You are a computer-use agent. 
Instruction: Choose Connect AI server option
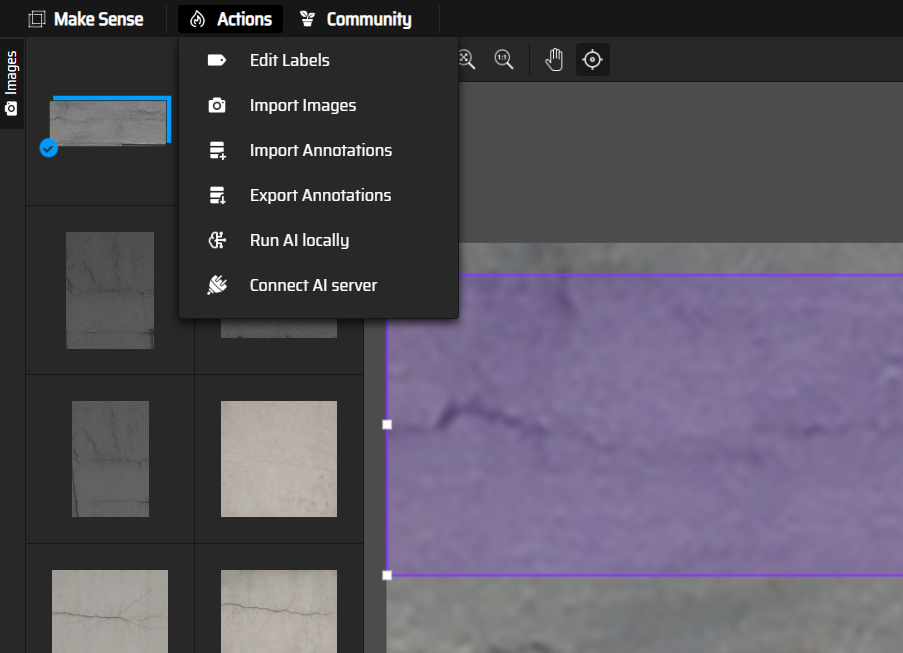tap(318, 285)
